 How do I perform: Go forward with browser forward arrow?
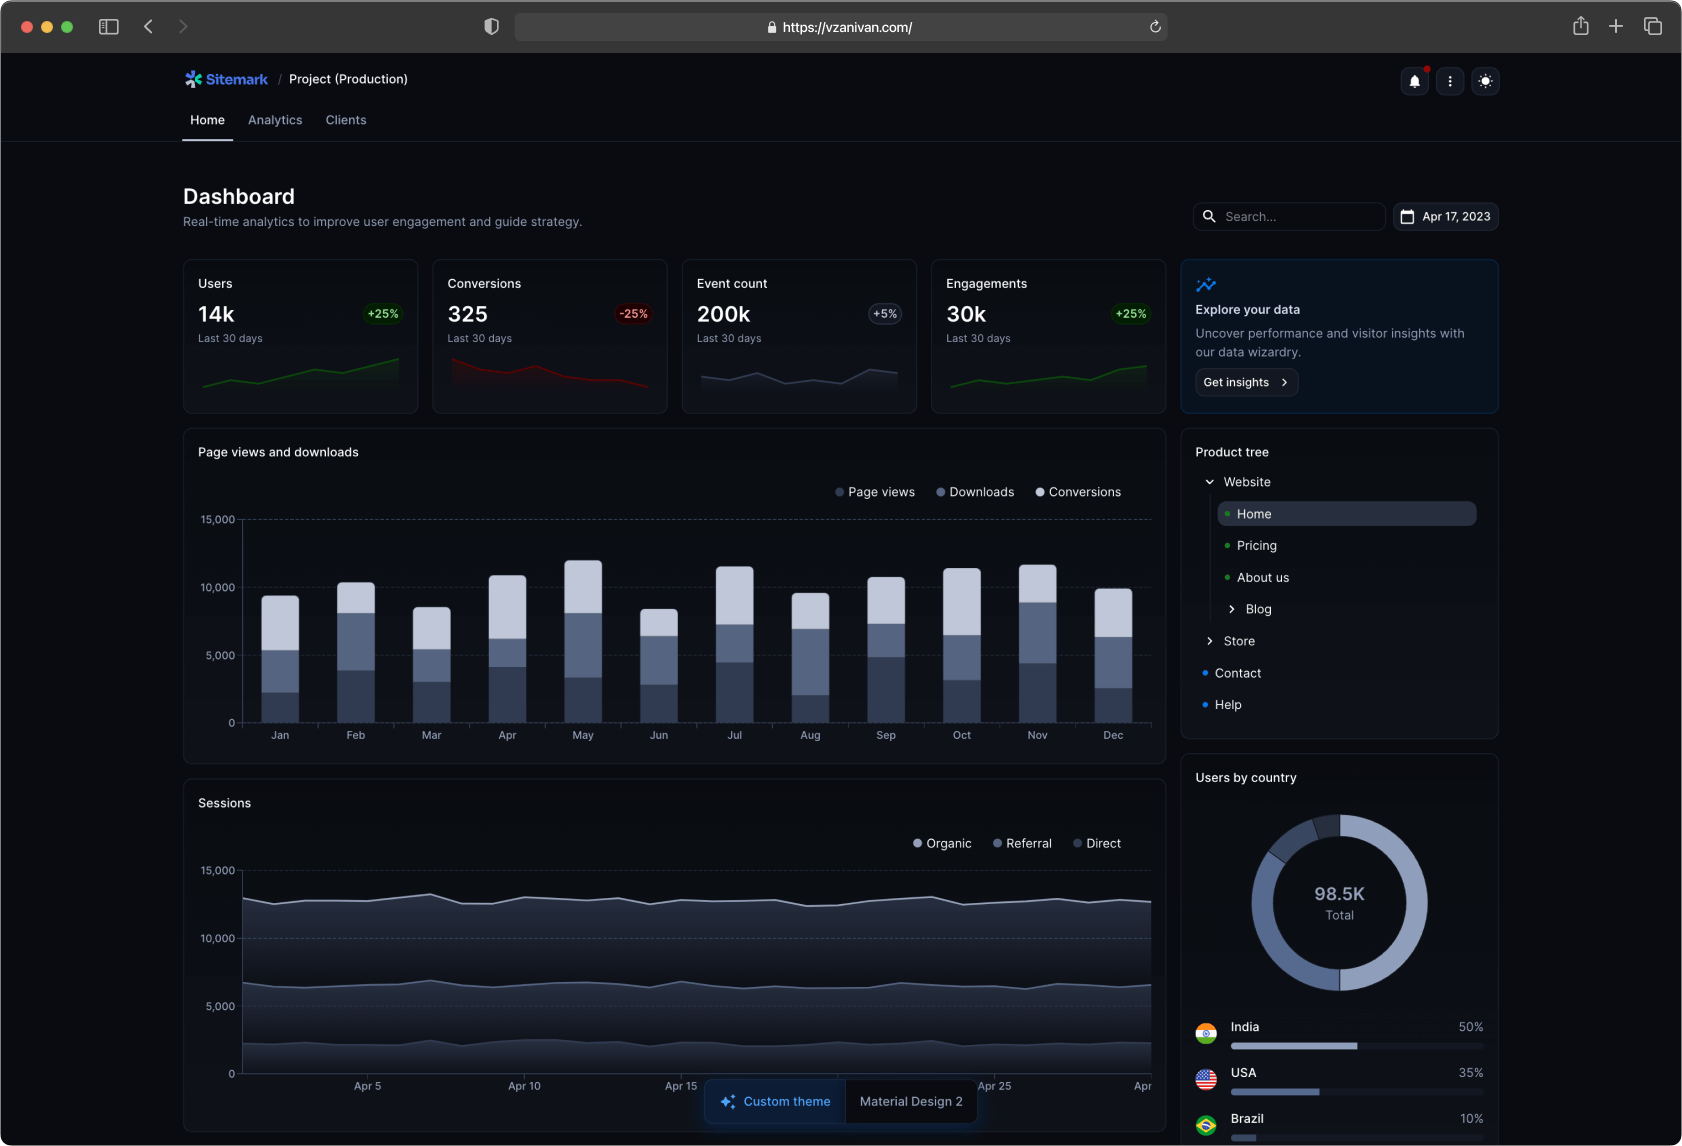[x=183, y=27]
